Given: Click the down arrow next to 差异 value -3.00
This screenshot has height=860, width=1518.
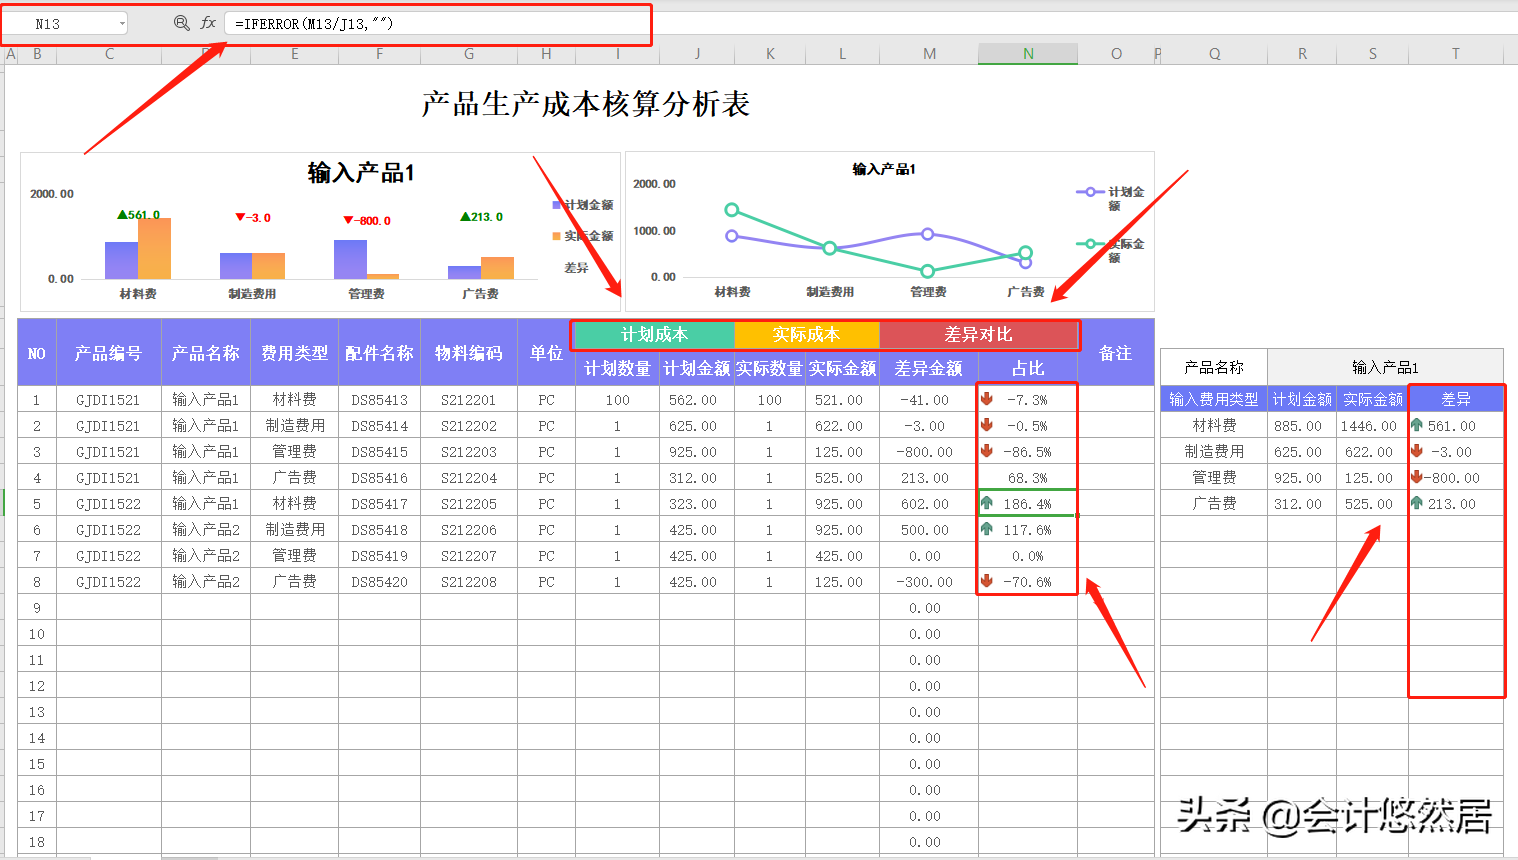Looking at the screenshot, I should [1416, 451].
